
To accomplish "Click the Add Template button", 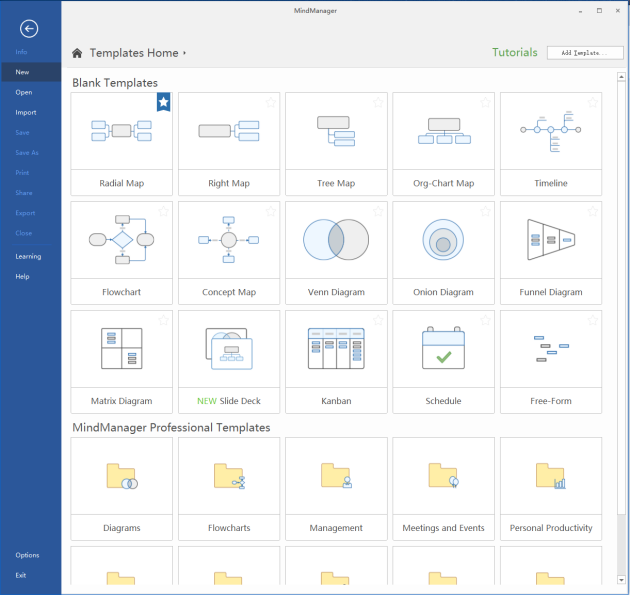I will tap(585, 52).
